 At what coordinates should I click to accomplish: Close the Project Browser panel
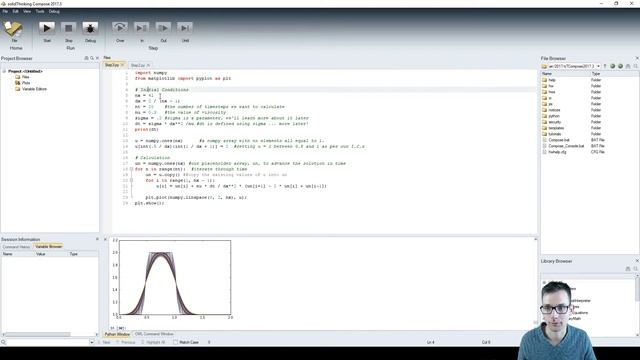pos(97,58)
